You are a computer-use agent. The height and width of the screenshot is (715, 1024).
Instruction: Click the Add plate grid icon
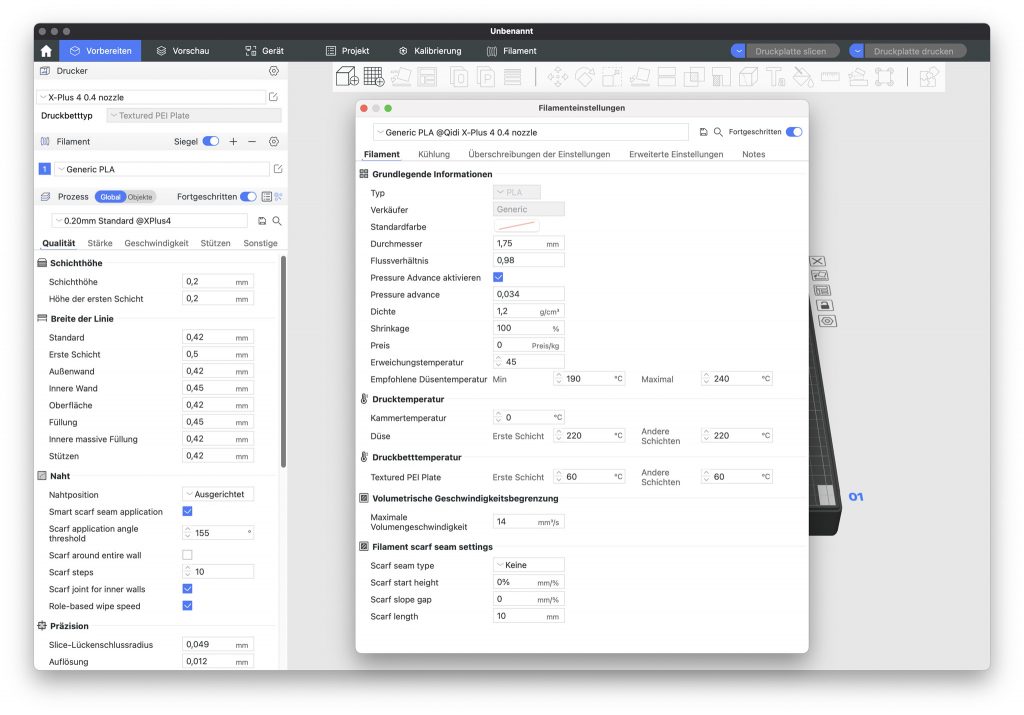pyautogui.click(x=374, y=76)
